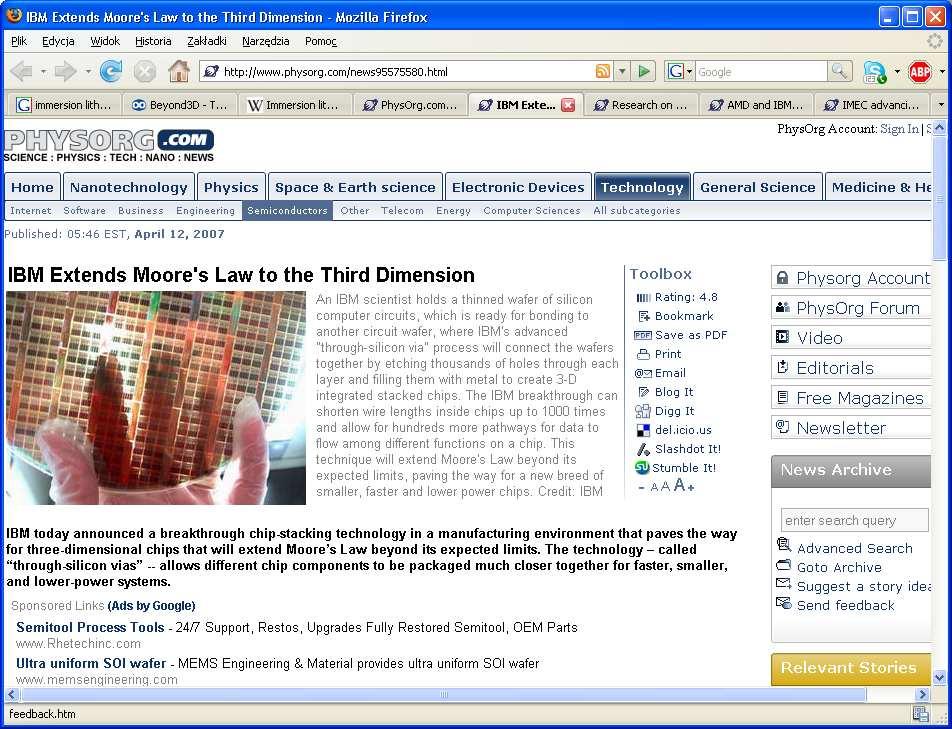Open the Zakładki menu
The width and height of the screenshot is (952, 729).
(207, 41)
